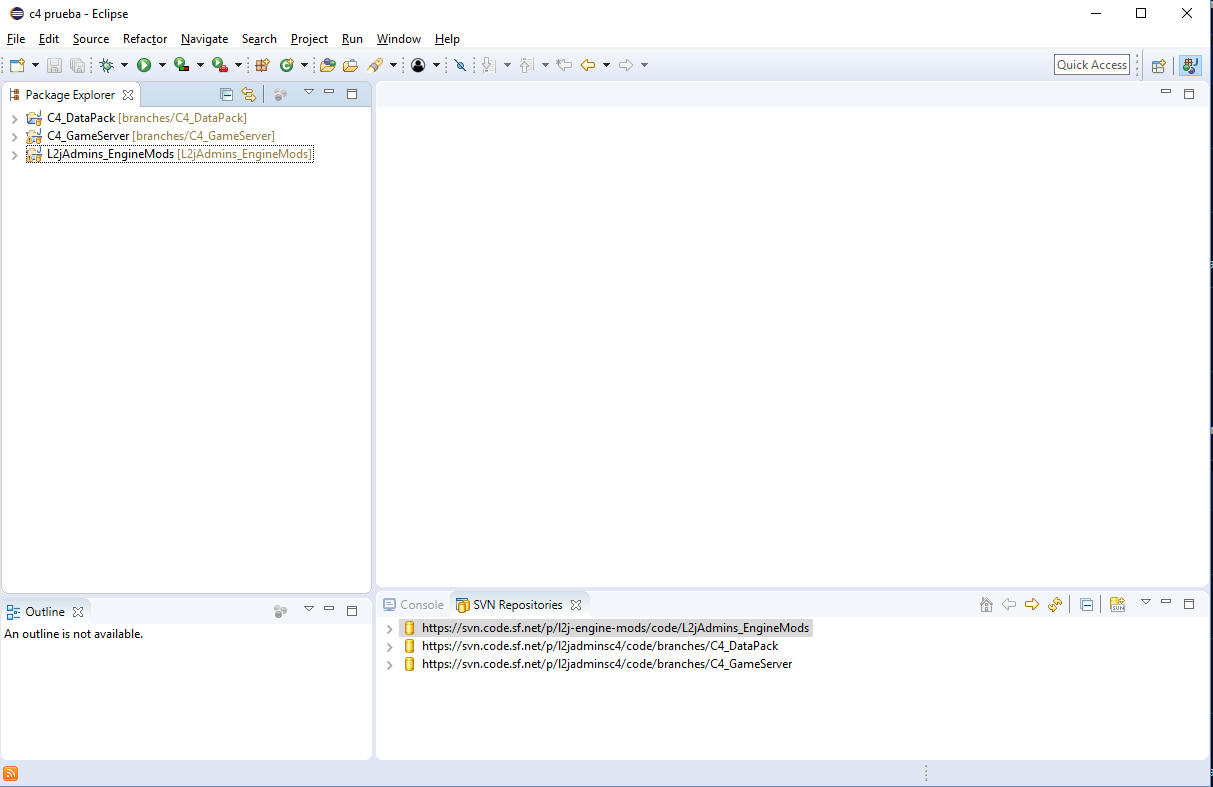Click the yellow Back navigation arrow
Viewport: 1213px width, 787px height.
(588, 65)
